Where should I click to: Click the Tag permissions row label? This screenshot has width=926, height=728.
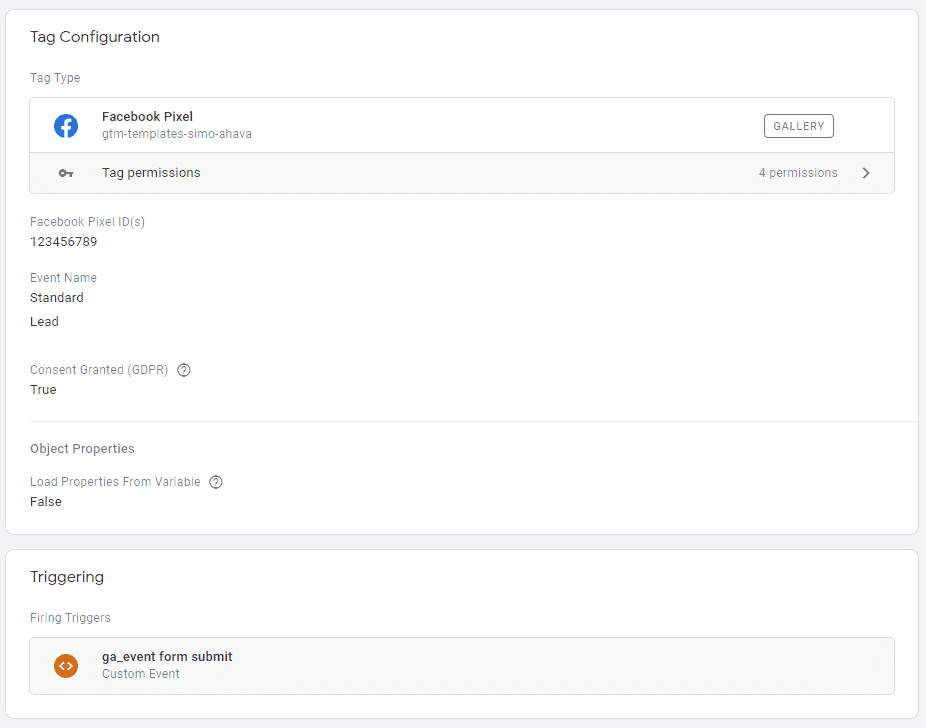(151, 172)
